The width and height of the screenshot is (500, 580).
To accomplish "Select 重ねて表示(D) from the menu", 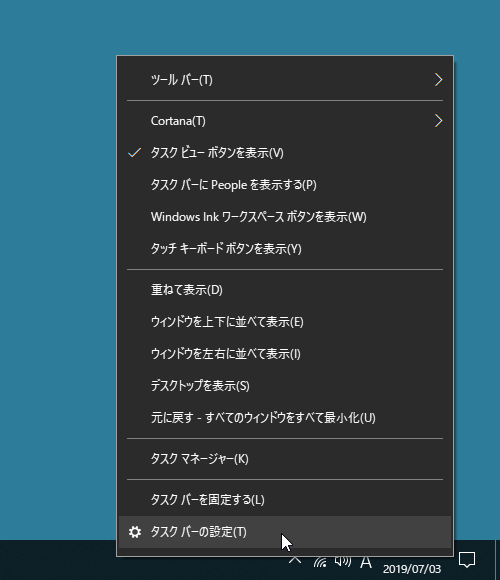I will point(285,290).
